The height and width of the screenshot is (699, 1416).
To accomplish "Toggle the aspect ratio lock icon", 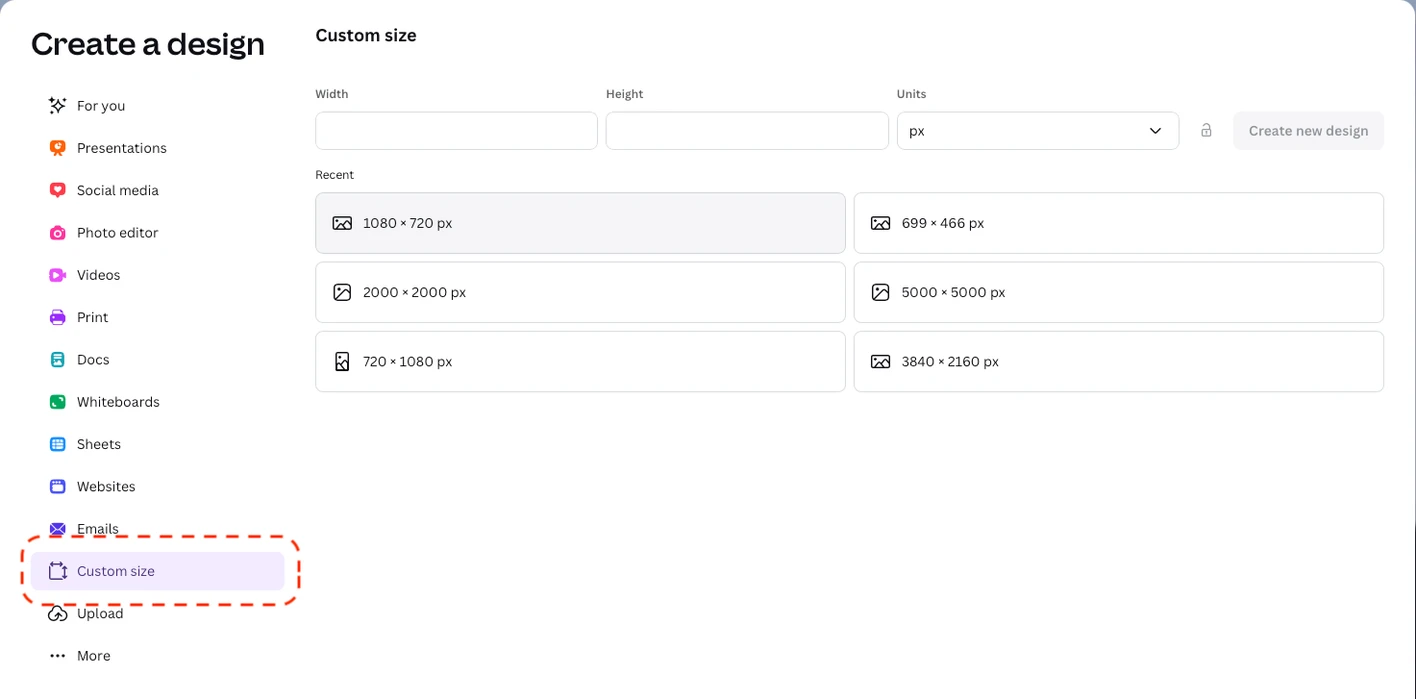I will [1206, 131].
